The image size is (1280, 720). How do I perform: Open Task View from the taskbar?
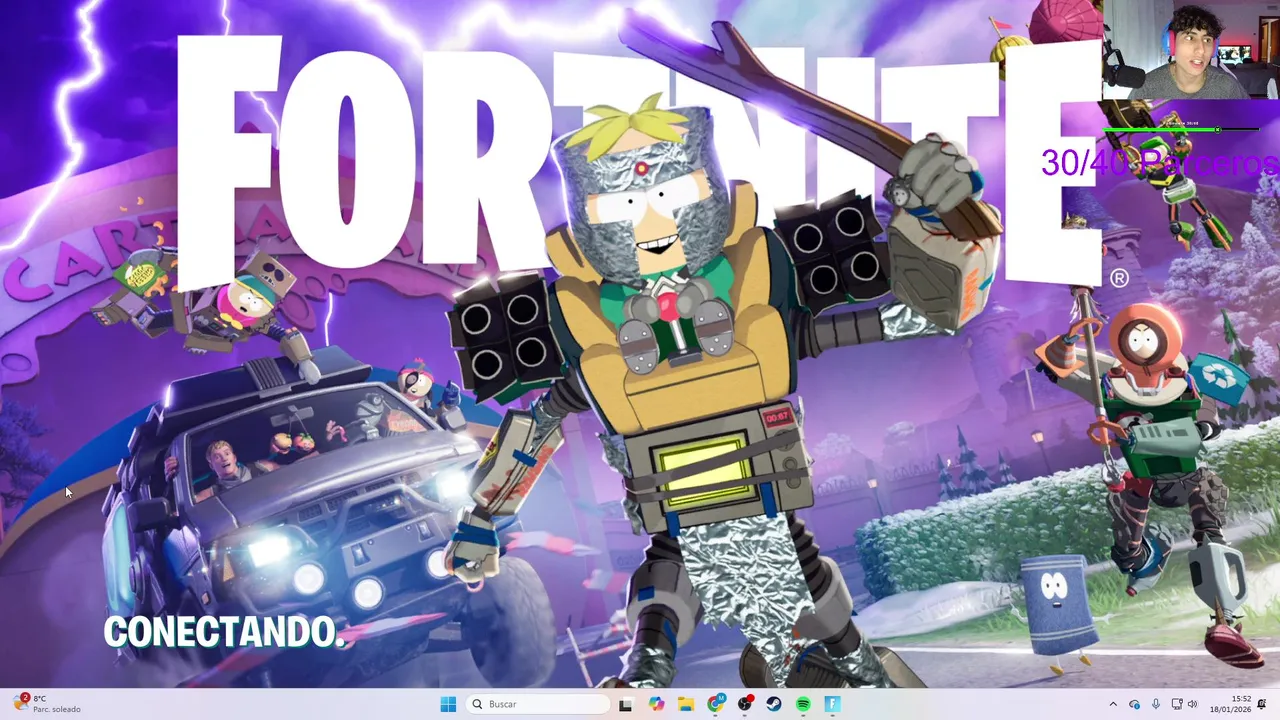[x=626, y=704]
